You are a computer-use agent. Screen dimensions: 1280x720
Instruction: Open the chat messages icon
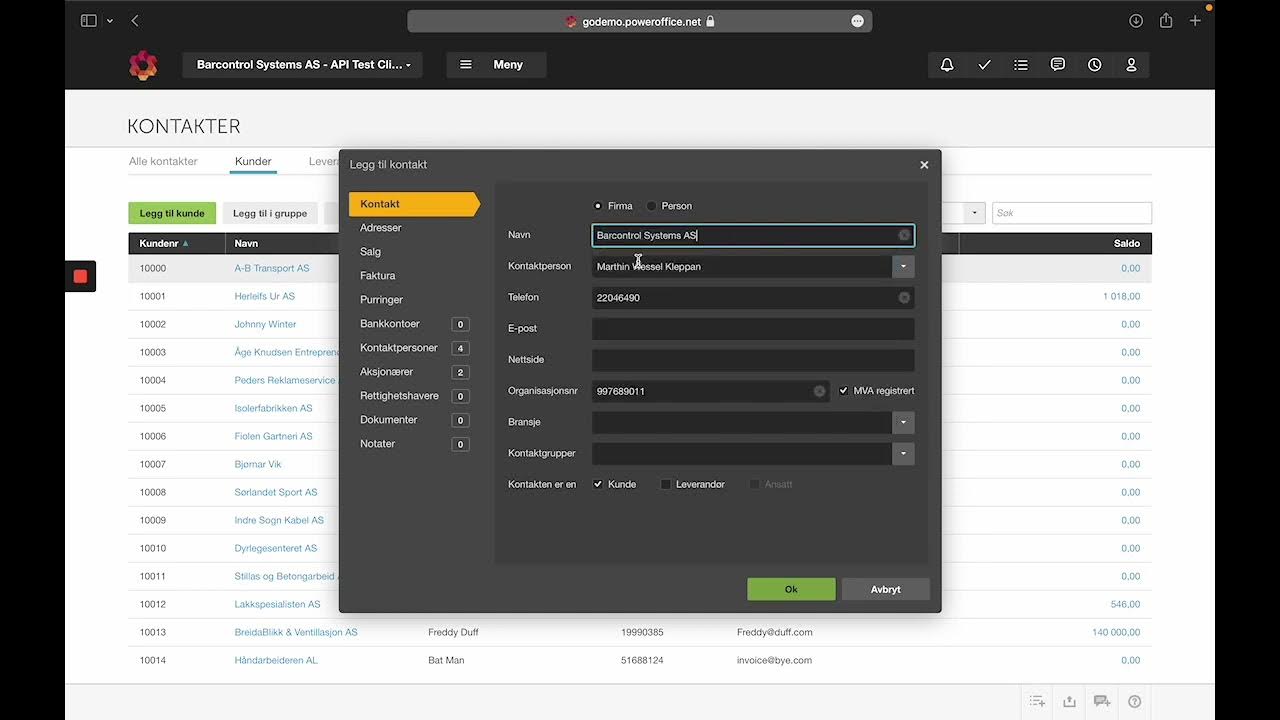click(1057, 65)
